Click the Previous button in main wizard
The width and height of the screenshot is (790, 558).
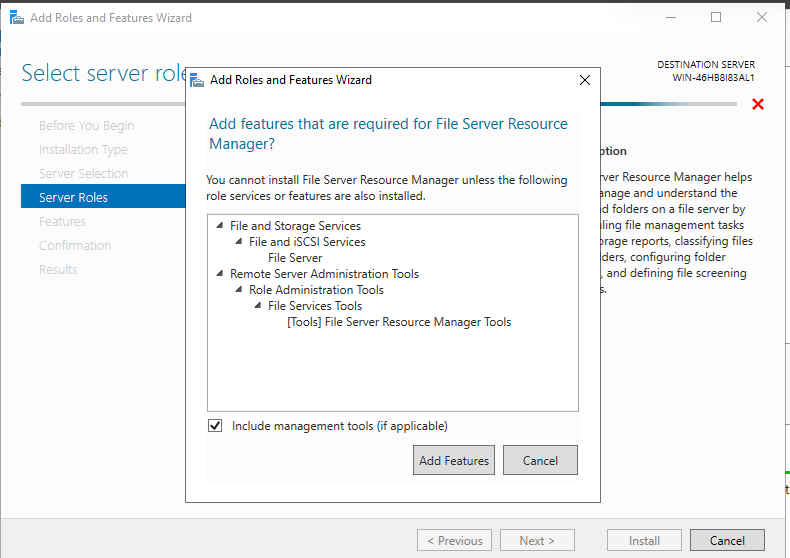pos(454,540)
